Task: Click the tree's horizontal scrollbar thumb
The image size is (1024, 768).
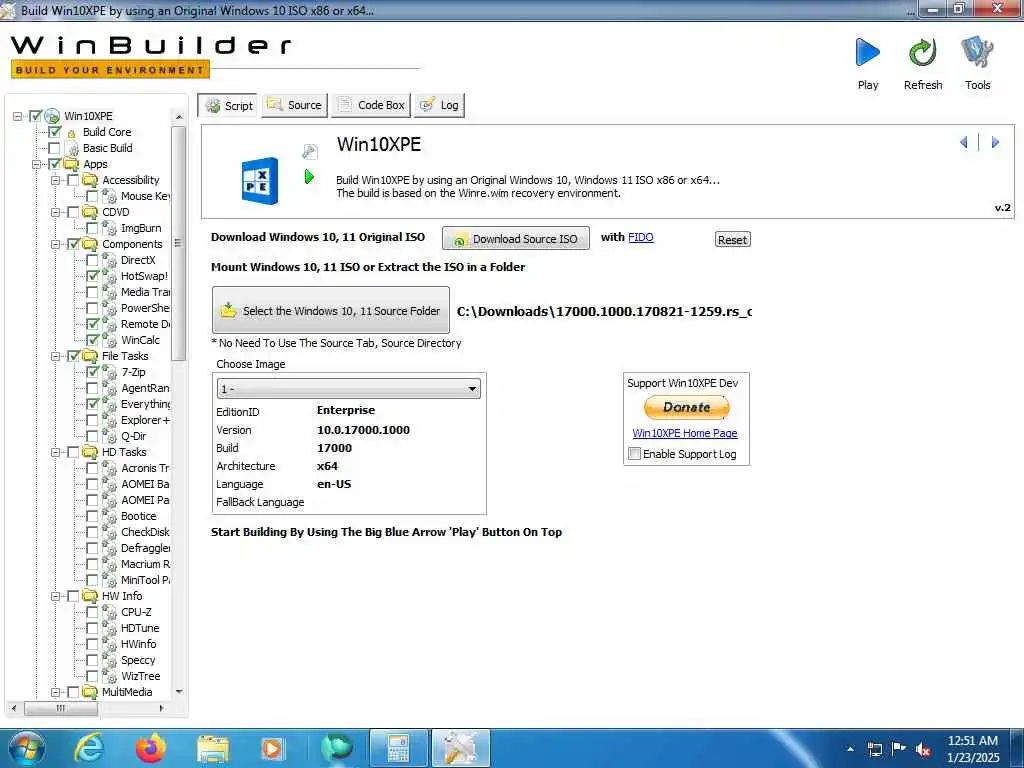Action: pos(61,708)
